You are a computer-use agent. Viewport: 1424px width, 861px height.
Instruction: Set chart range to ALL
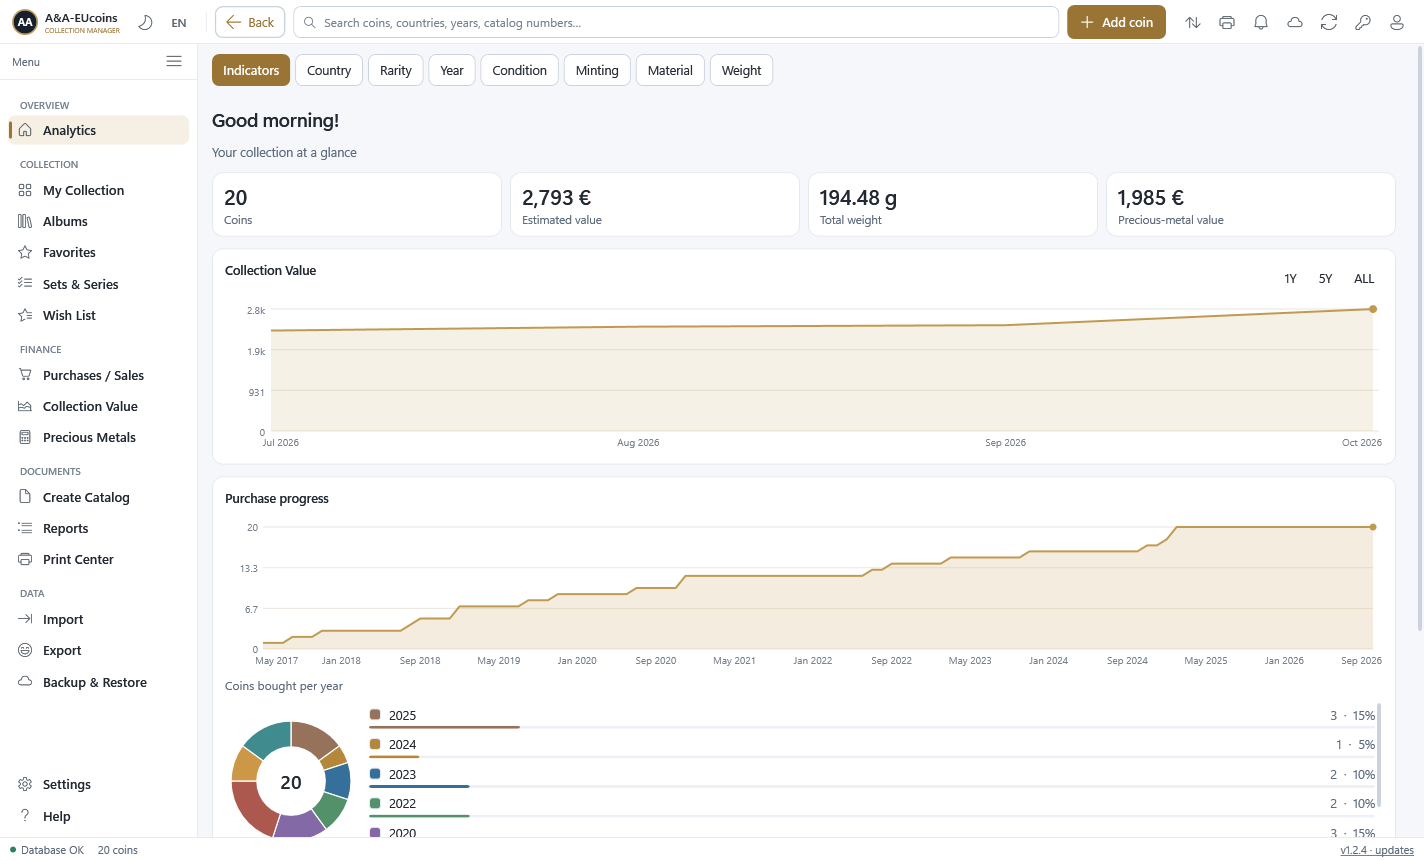[1364, 279]
